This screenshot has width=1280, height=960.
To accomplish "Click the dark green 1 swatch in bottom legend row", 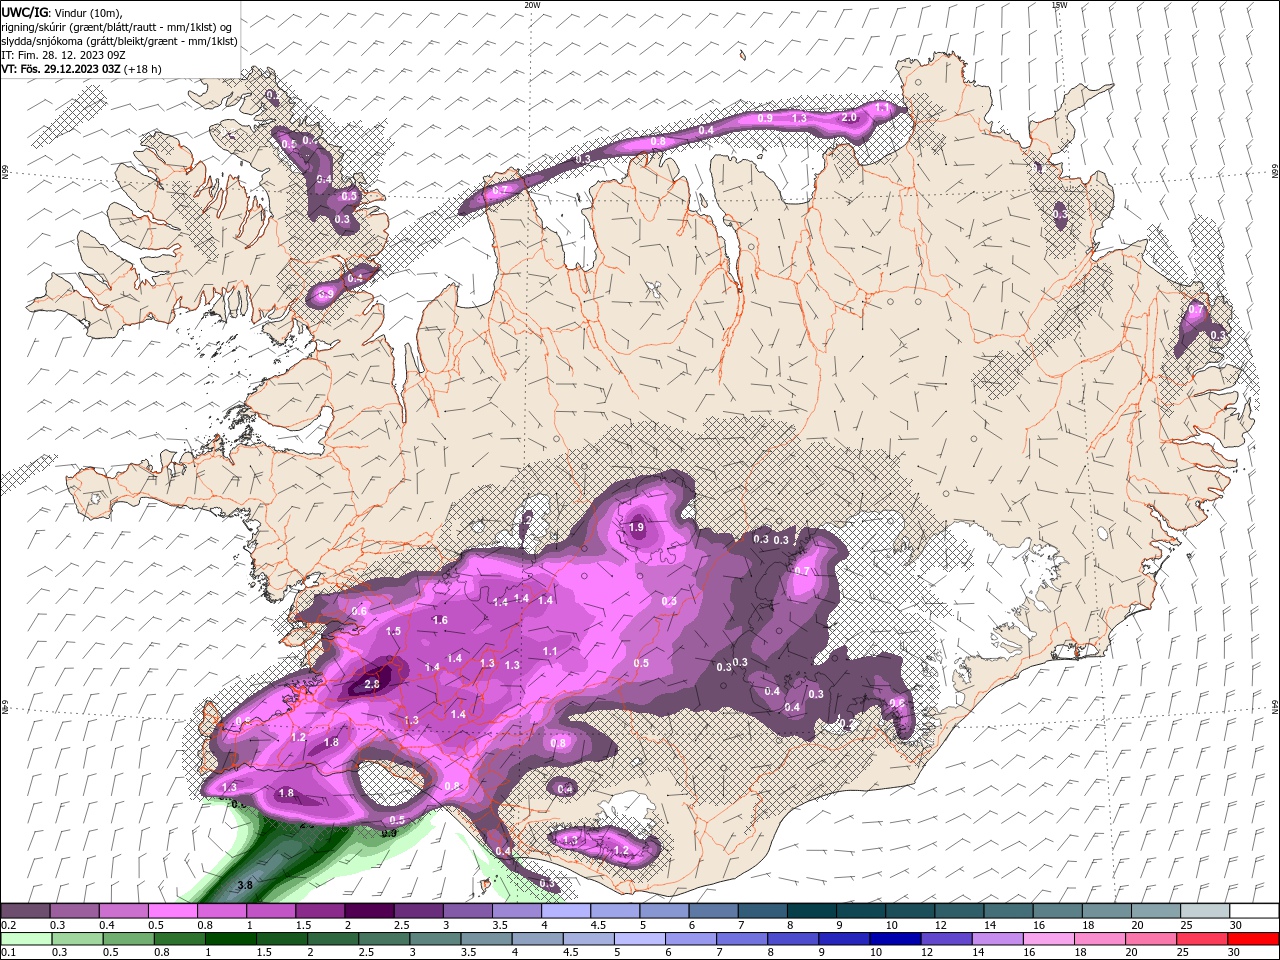I will pos(230,939).
